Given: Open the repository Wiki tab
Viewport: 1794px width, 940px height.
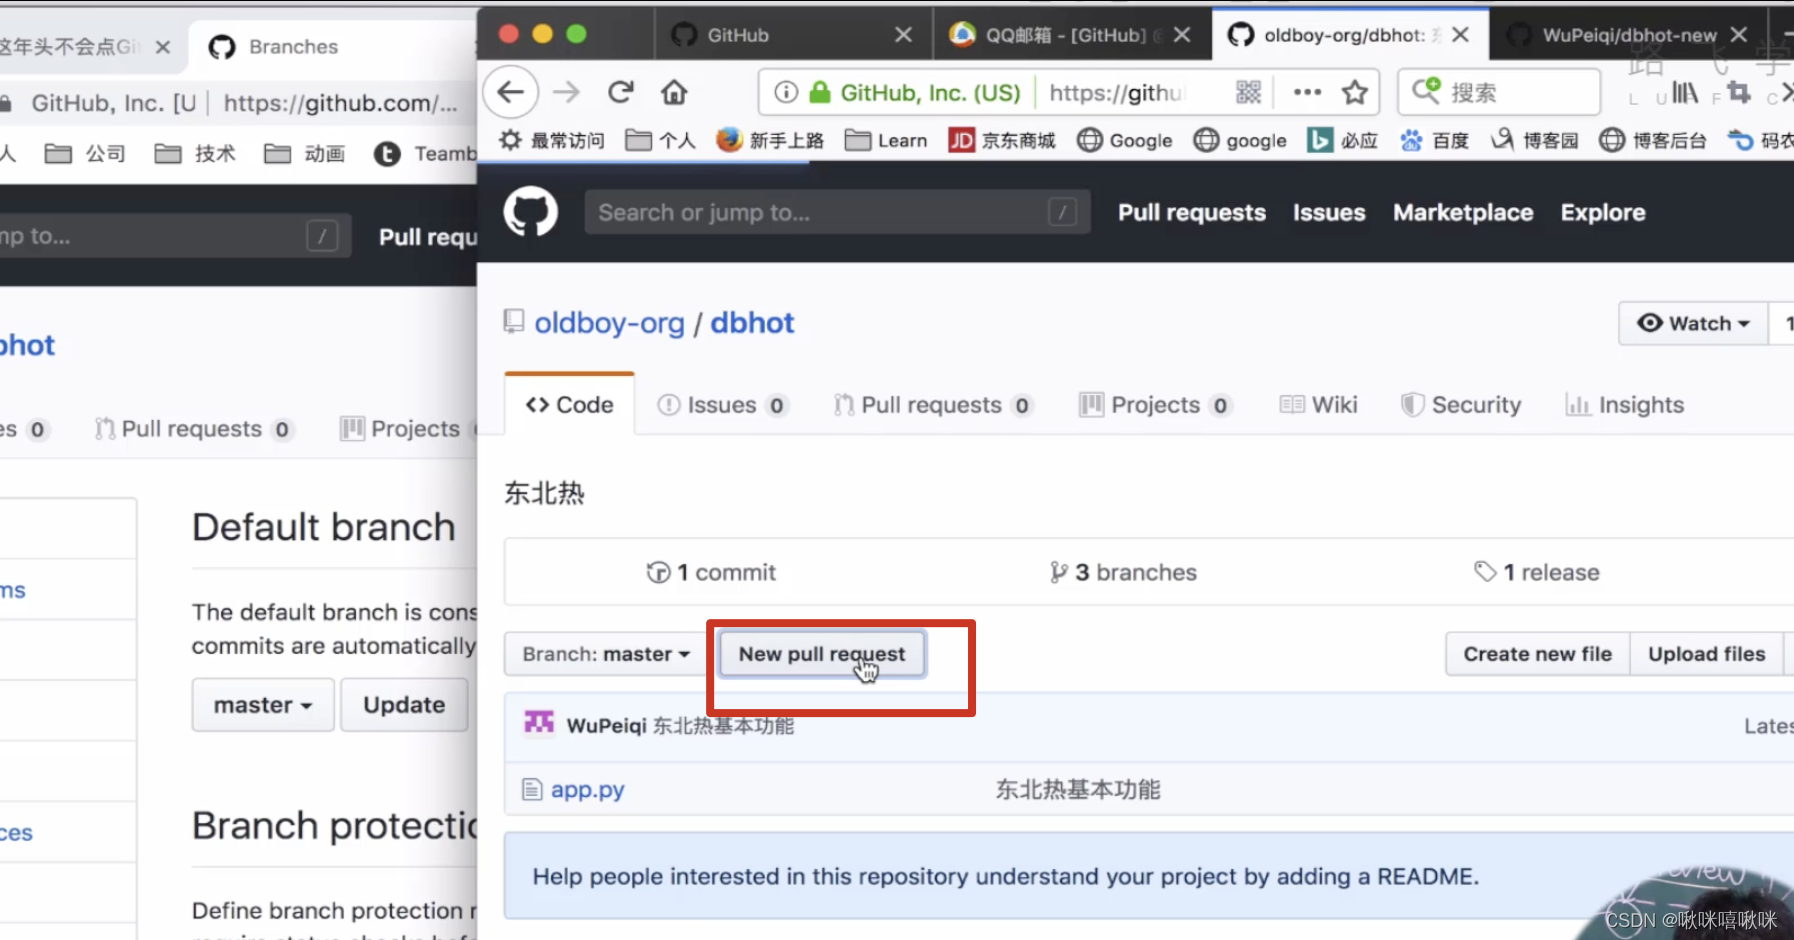Looking at the screenshot, I should [x=1319, y=405].
